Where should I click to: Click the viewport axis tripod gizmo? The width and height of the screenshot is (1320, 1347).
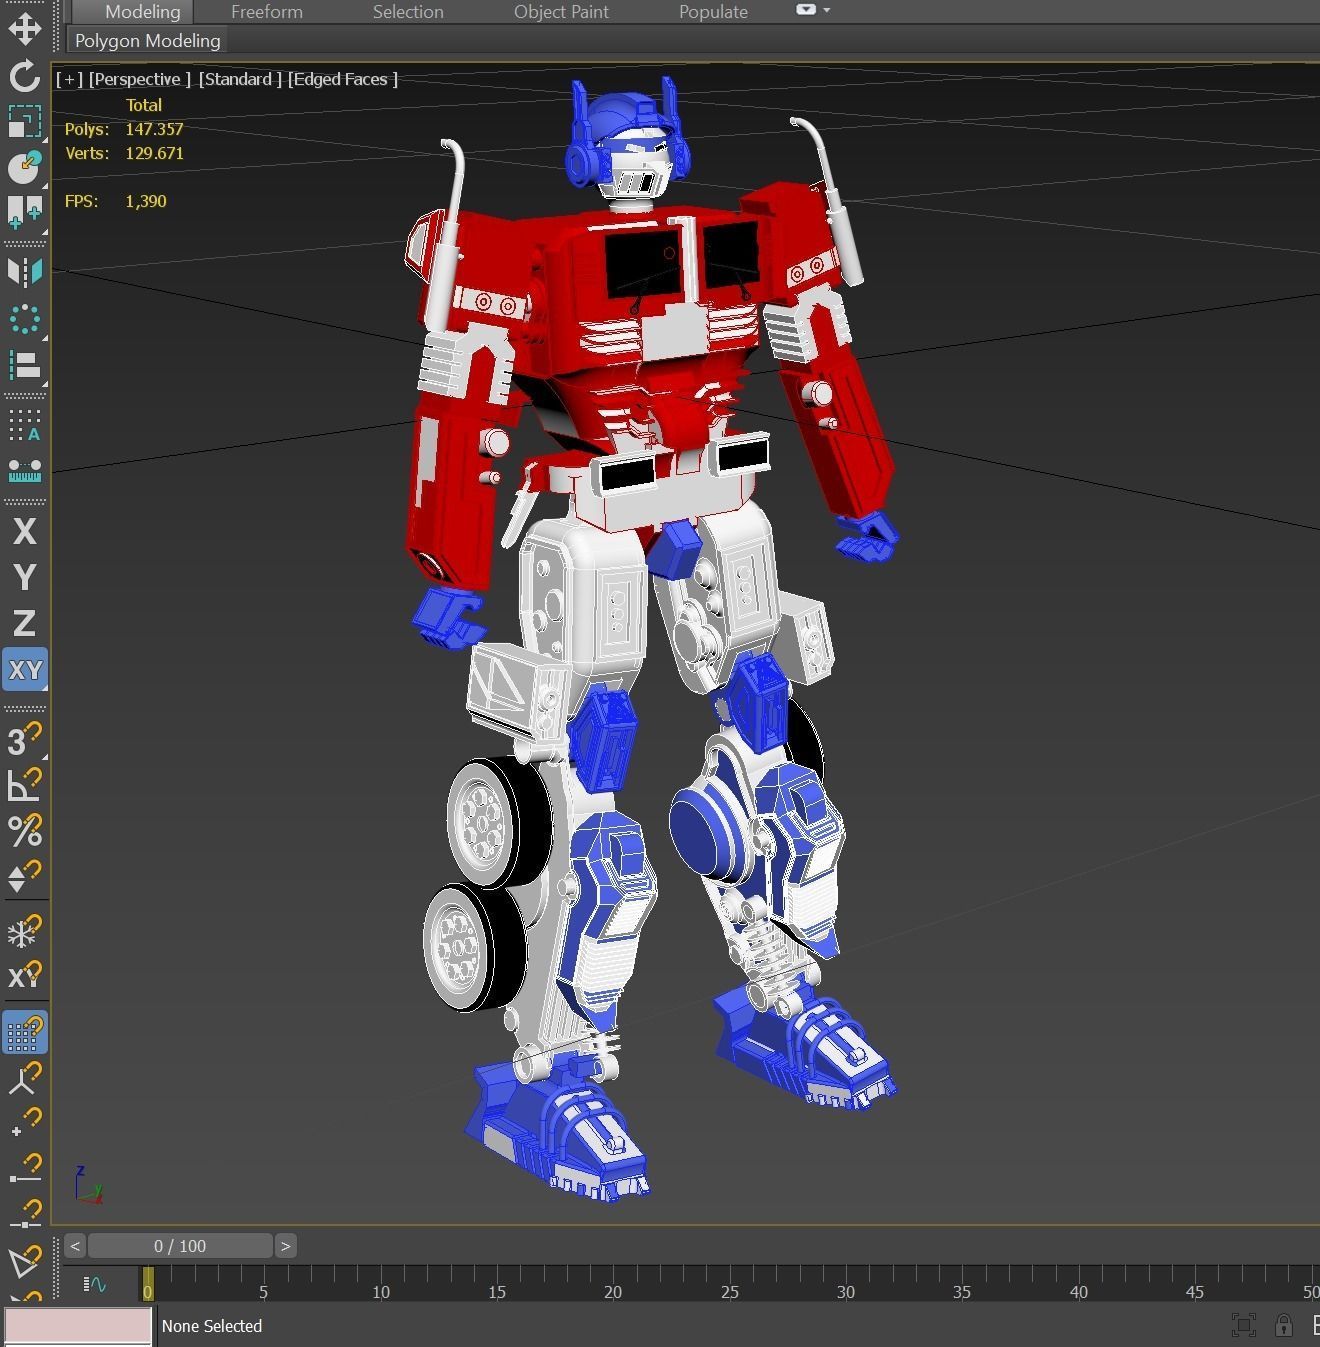click(x=88, y=1184)
